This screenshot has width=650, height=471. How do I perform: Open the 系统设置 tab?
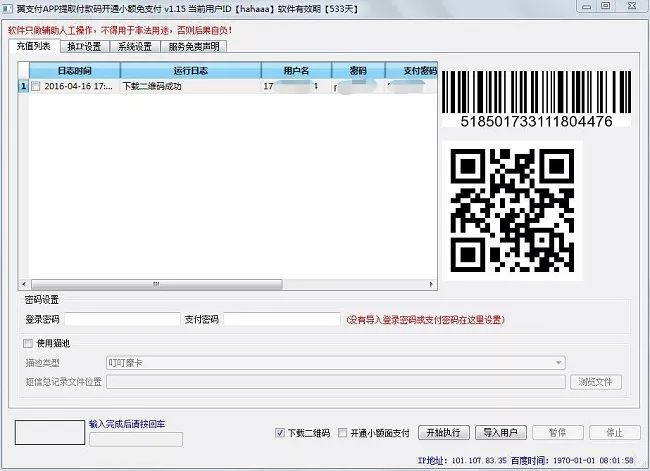point(135,46)
